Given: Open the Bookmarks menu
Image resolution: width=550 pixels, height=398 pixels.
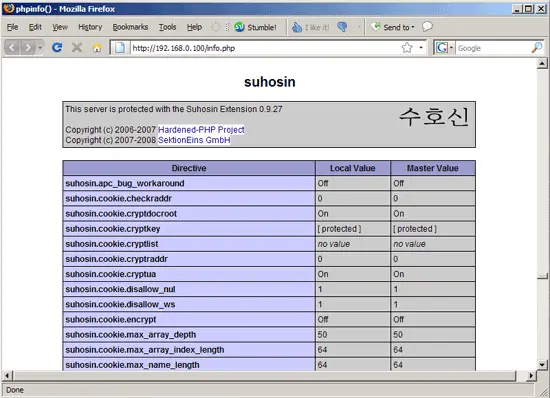Looking at the screenshot, I should pyautogui.click(x=130, y=27).
